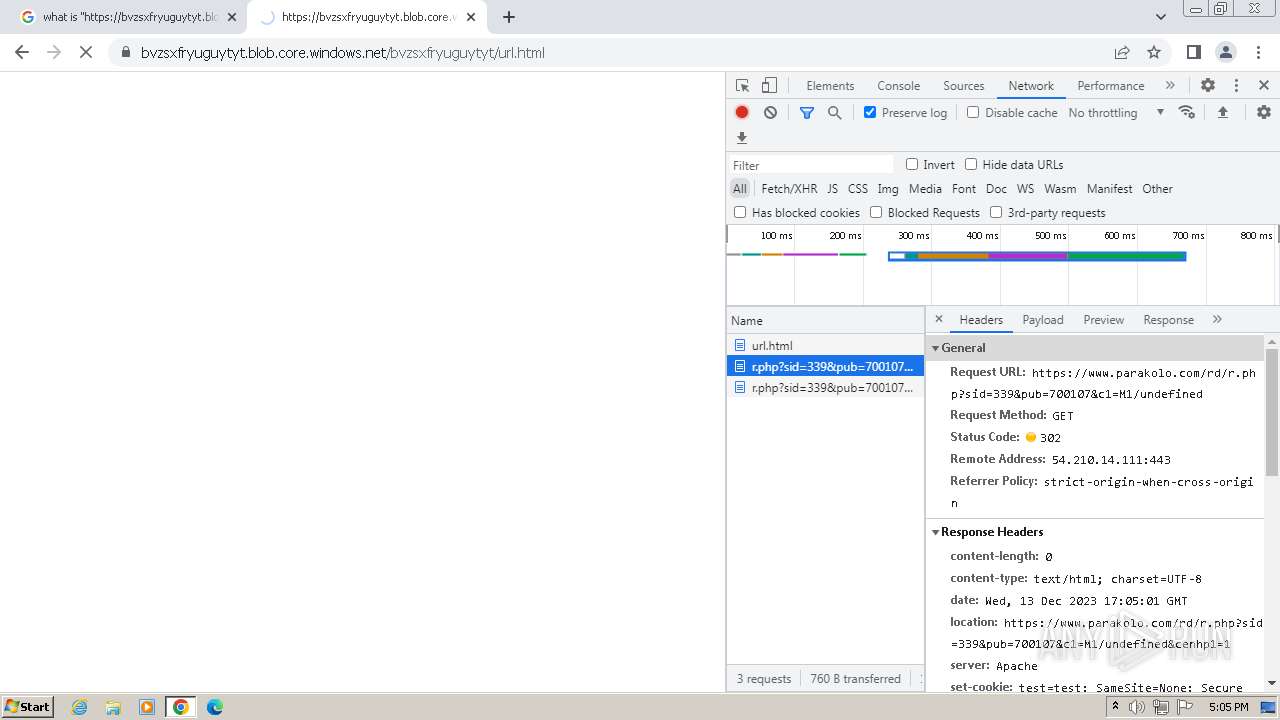
Task: Share this page icon in address bar
Action: pos(1122,53)
